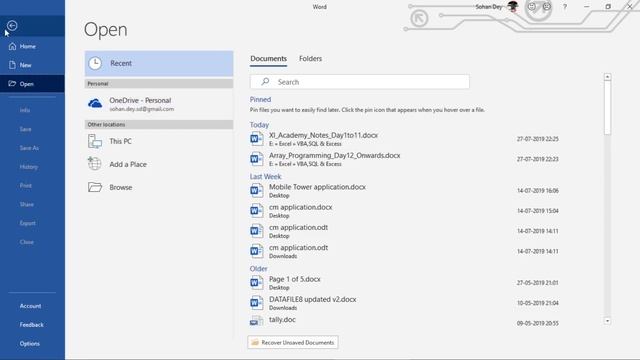This screenshot has height=360, width=640.
Task: Click the search magnifier icon
Action: click(265, 82)
